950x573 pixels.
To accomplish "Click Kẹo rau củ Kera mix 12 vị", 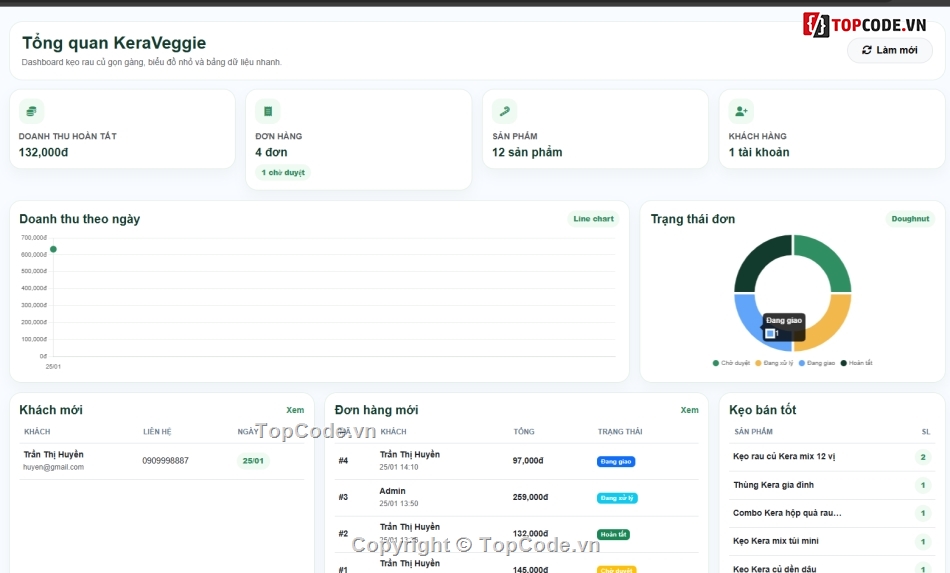I will 784,456.
